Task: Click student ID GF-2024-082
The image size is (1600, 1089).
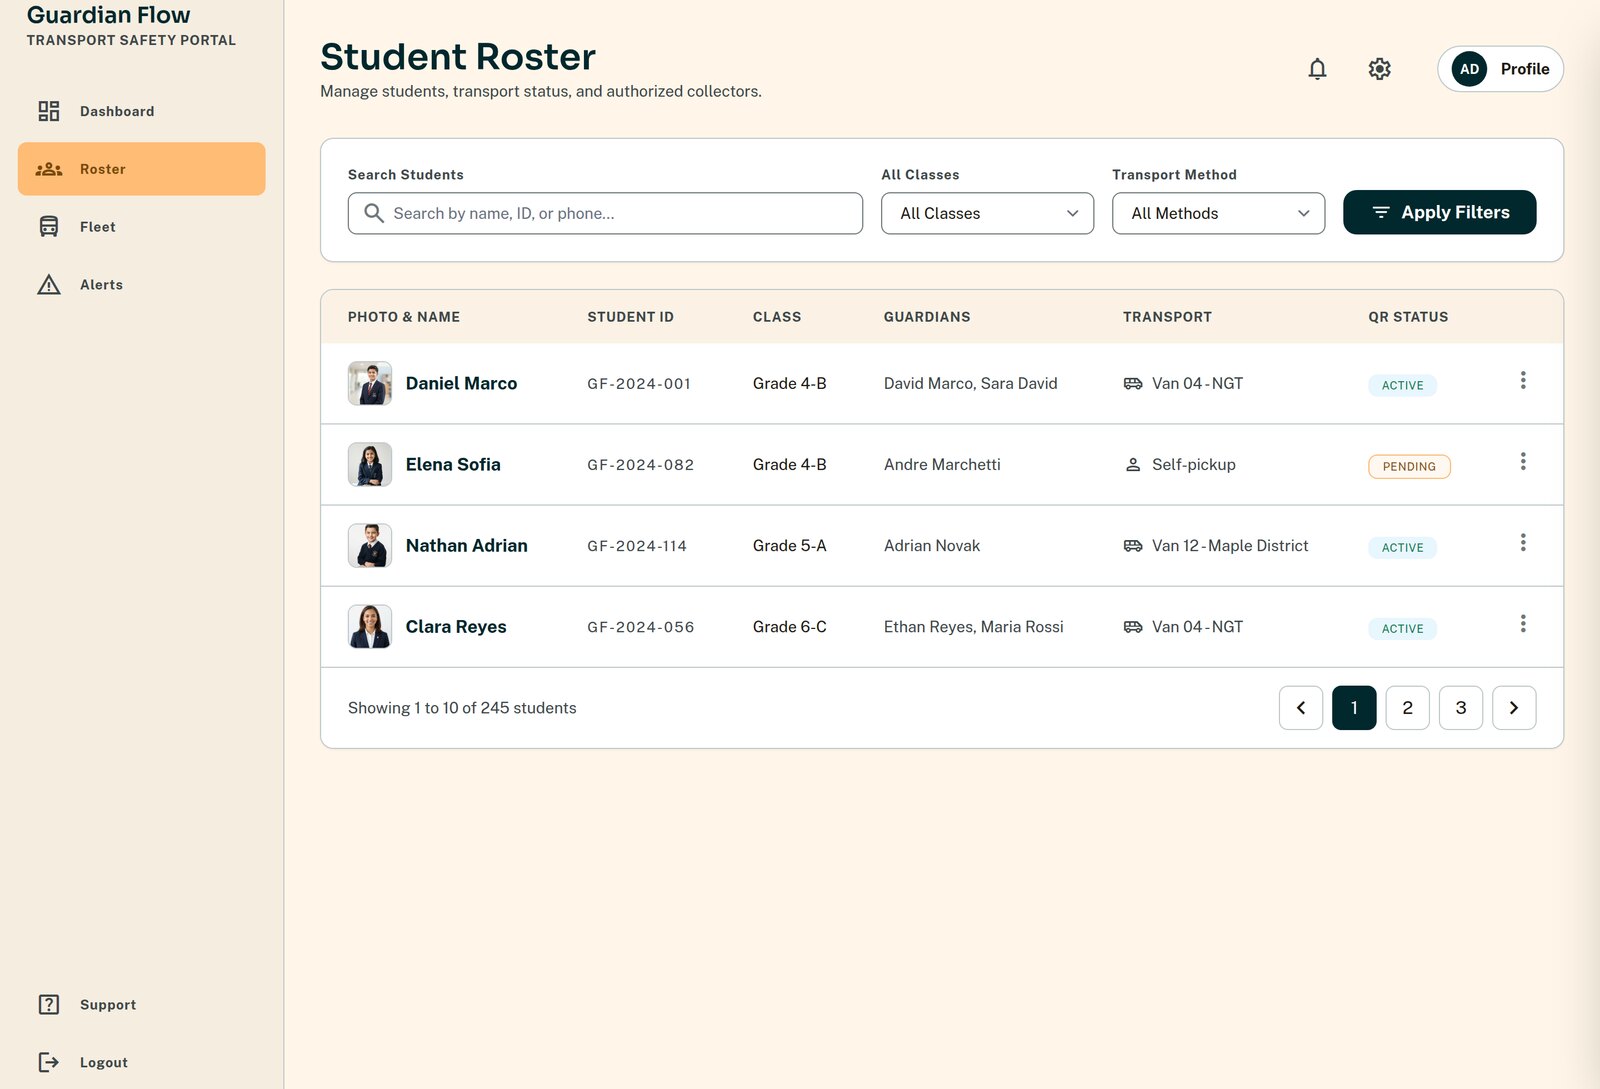Action: [x=640, y=465]
